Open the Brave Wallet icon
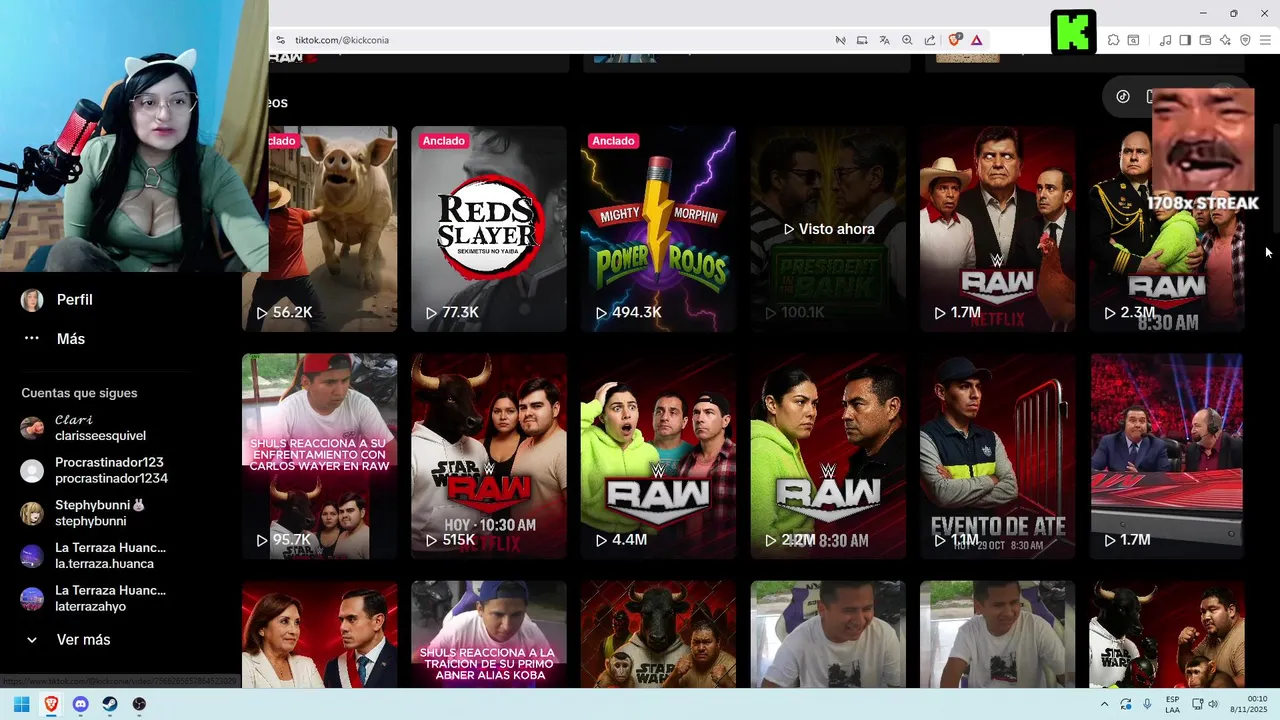The image size is (1280, 720). (x=1205, y=40)
